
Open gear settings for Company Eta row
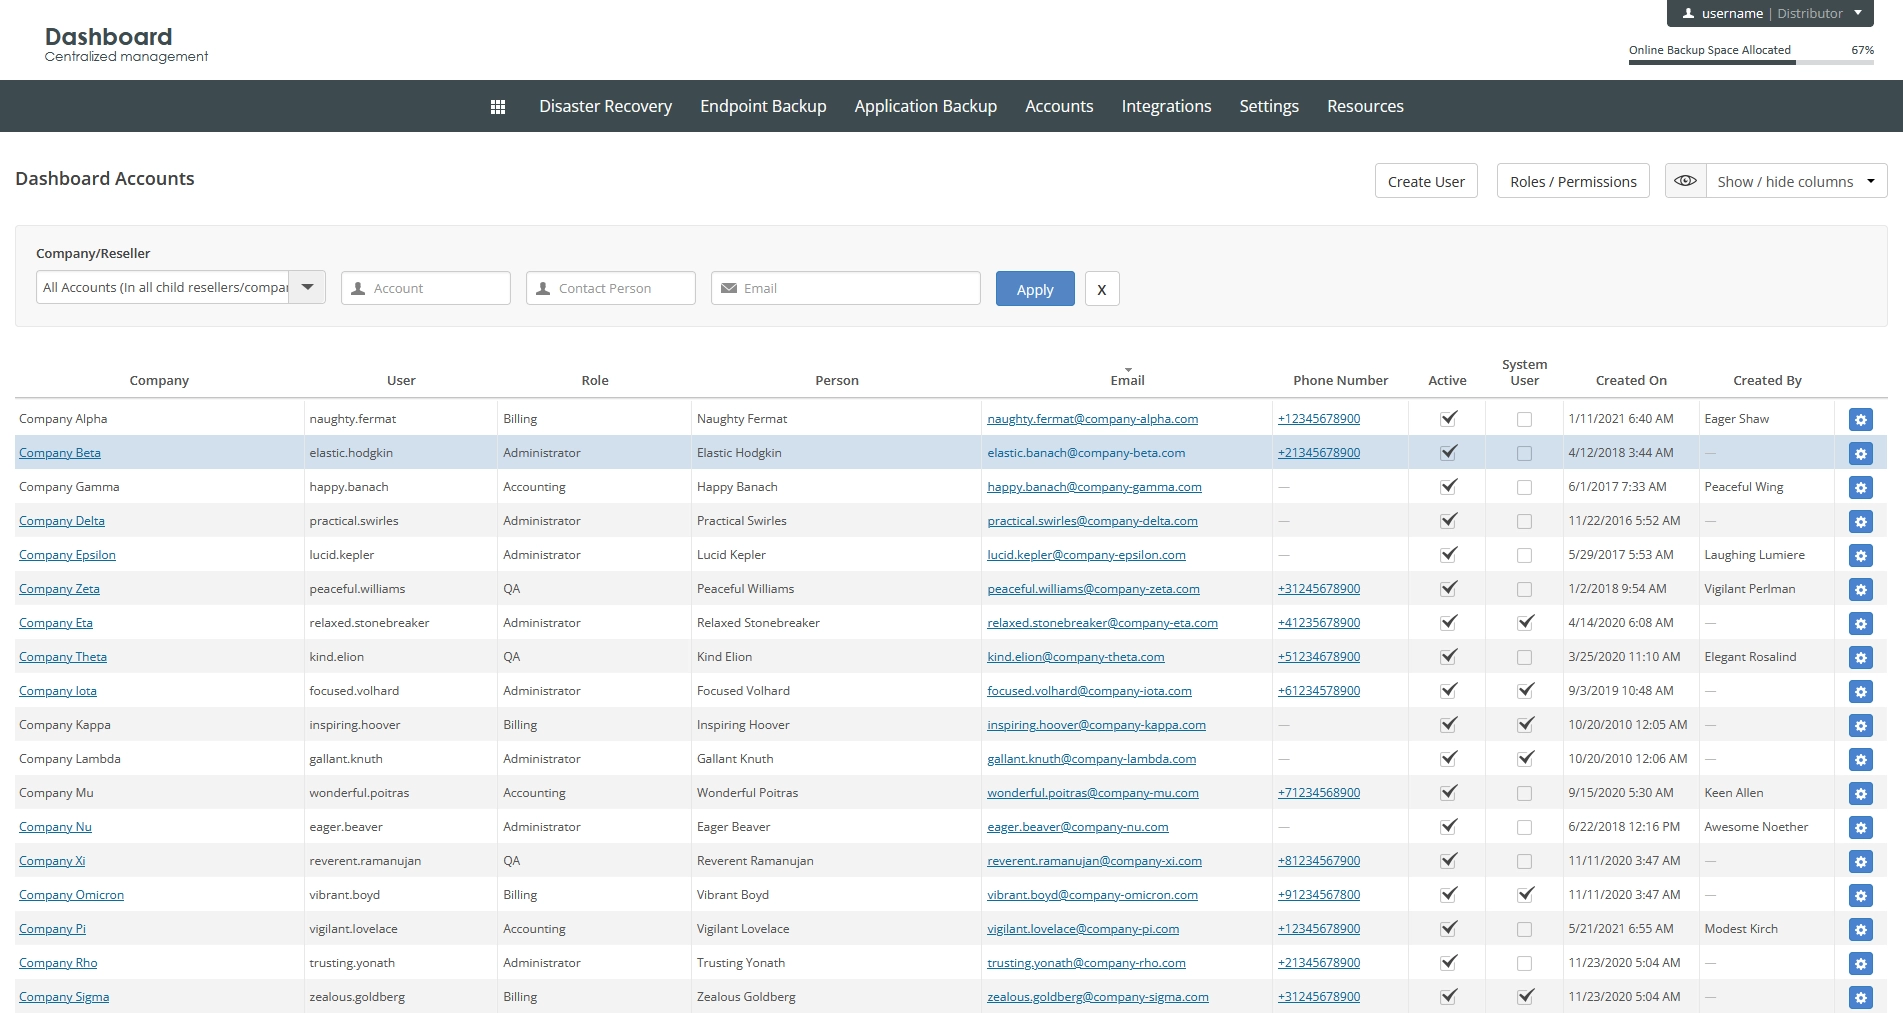tap(1860, 624)
